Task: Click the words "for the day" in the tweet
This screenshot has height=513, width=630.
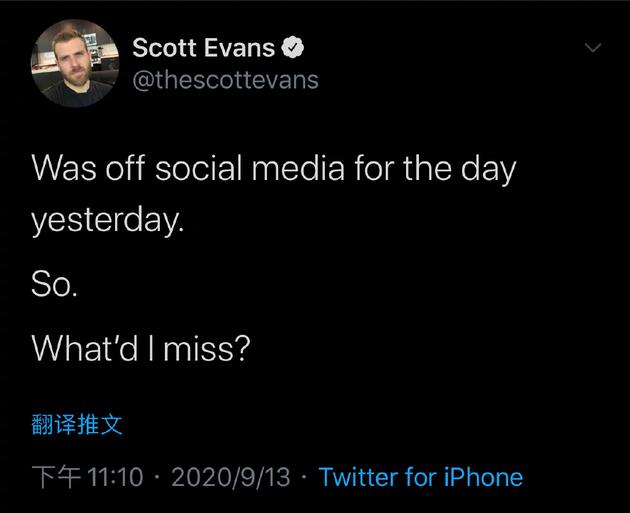Action: tap(434, 167)
